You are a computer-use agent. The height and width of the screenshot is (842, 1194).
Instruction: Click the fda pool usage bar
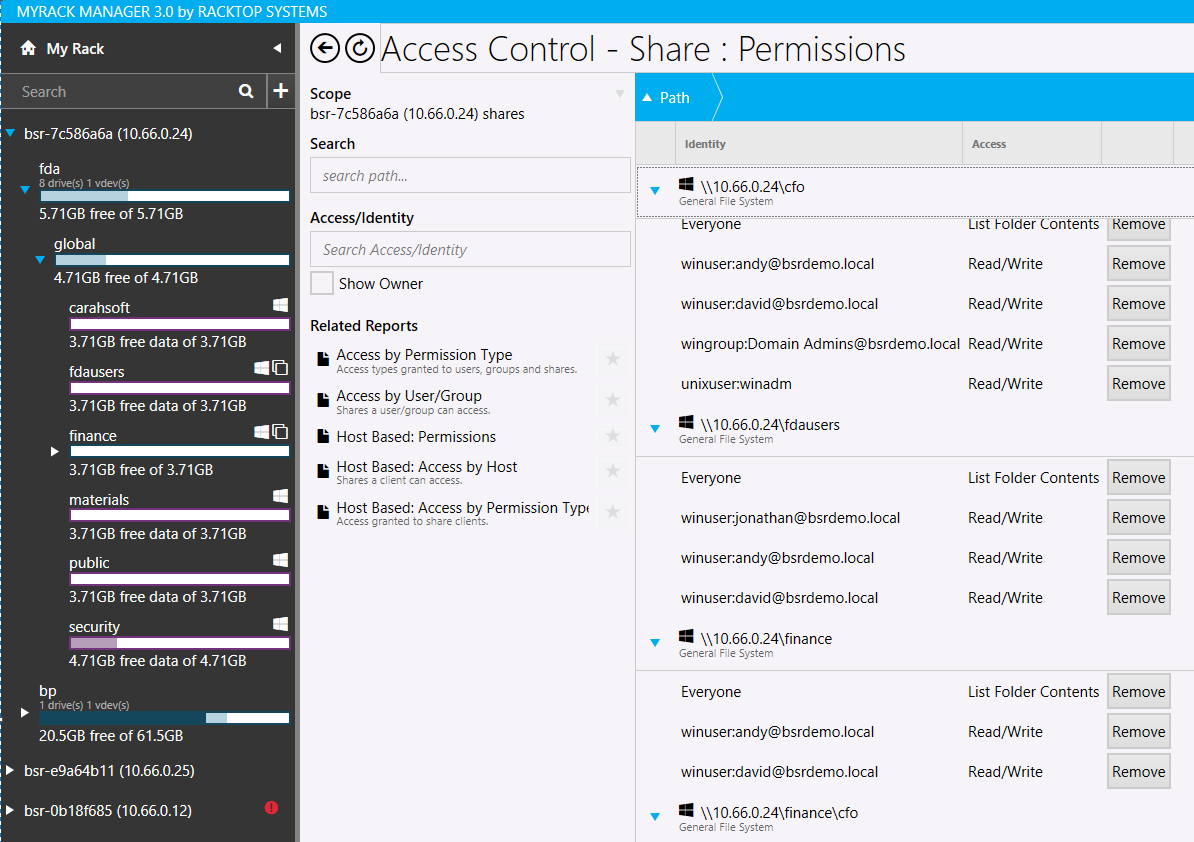coord(164,196)
